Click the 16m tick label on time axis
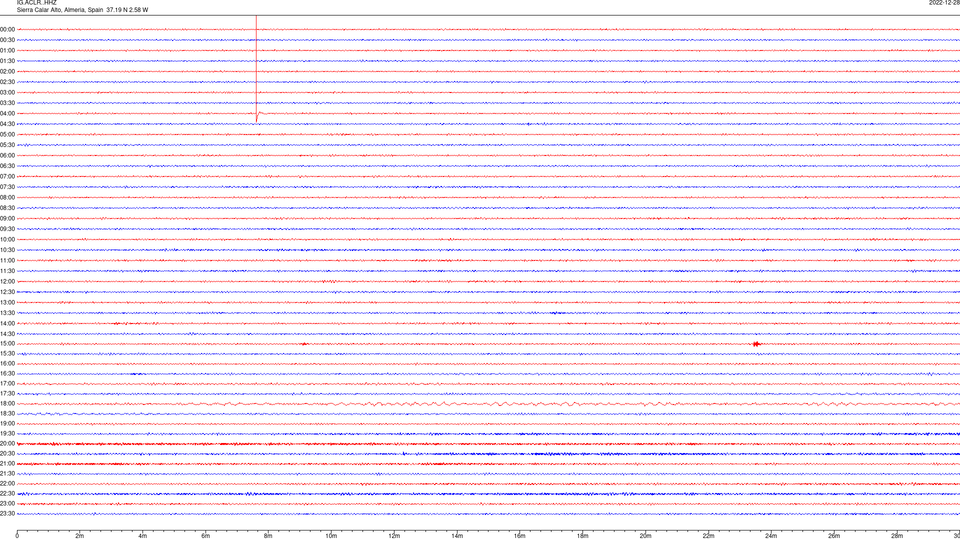The height and width of the screenshot is (540, 960). click(x=520, y=536)
